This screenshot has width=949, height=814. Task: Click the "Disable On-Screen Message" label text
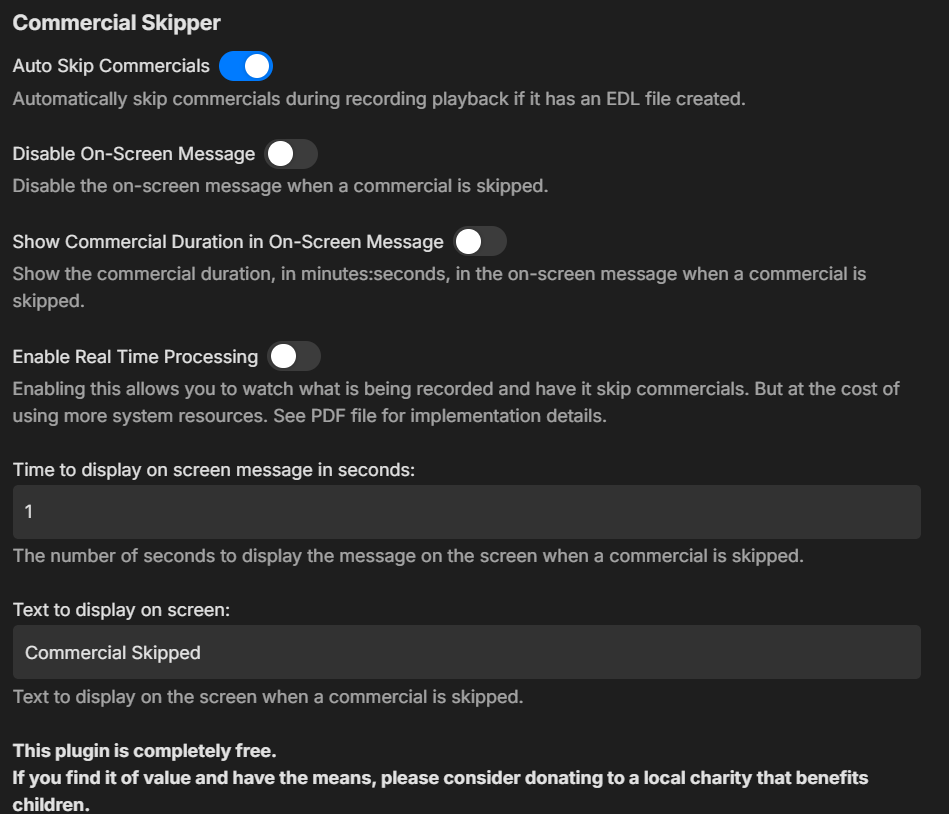(133, 154)
